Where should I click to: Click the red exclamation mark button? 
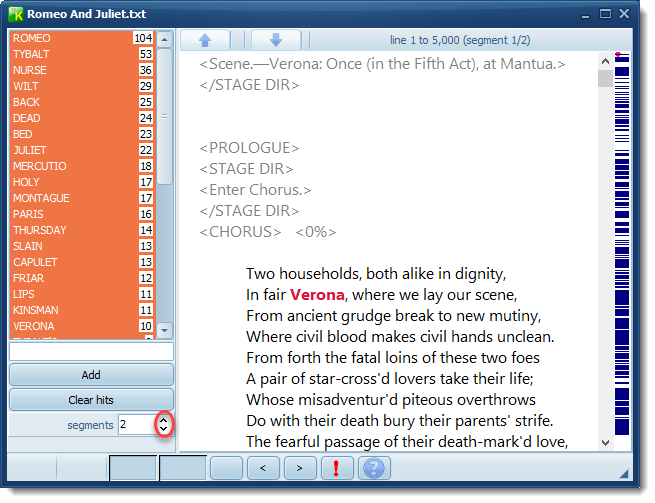(x=337, y=468)
